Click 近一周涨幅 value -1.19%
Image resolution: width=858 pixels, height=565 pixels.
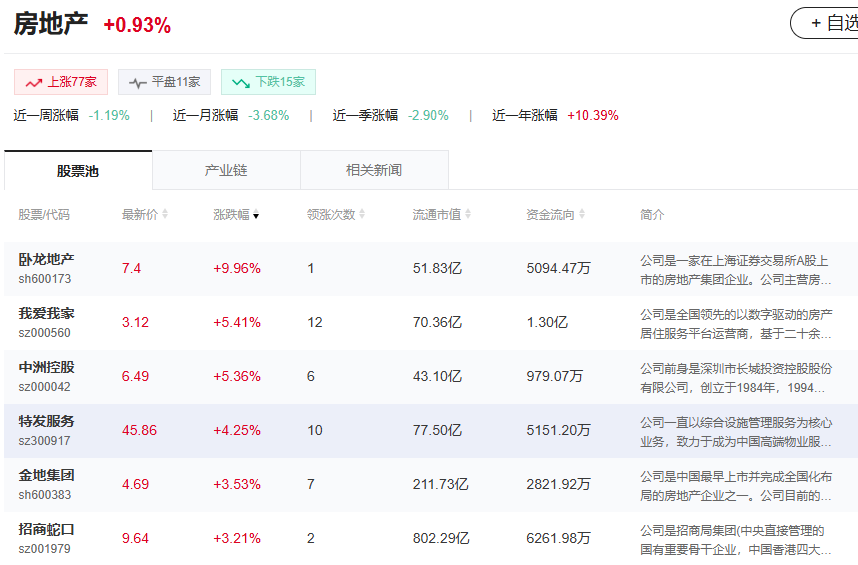(109, 115)
